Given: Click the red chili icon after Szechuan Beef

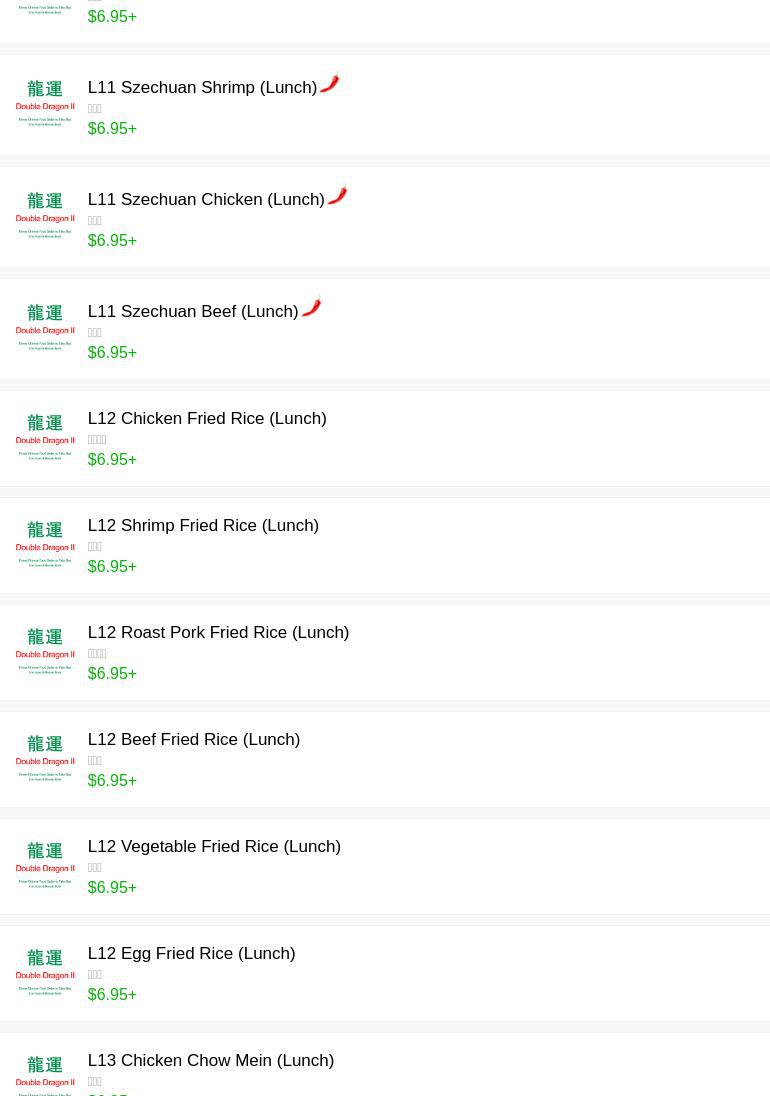Looking at the screenshot, I should point(311,308).
